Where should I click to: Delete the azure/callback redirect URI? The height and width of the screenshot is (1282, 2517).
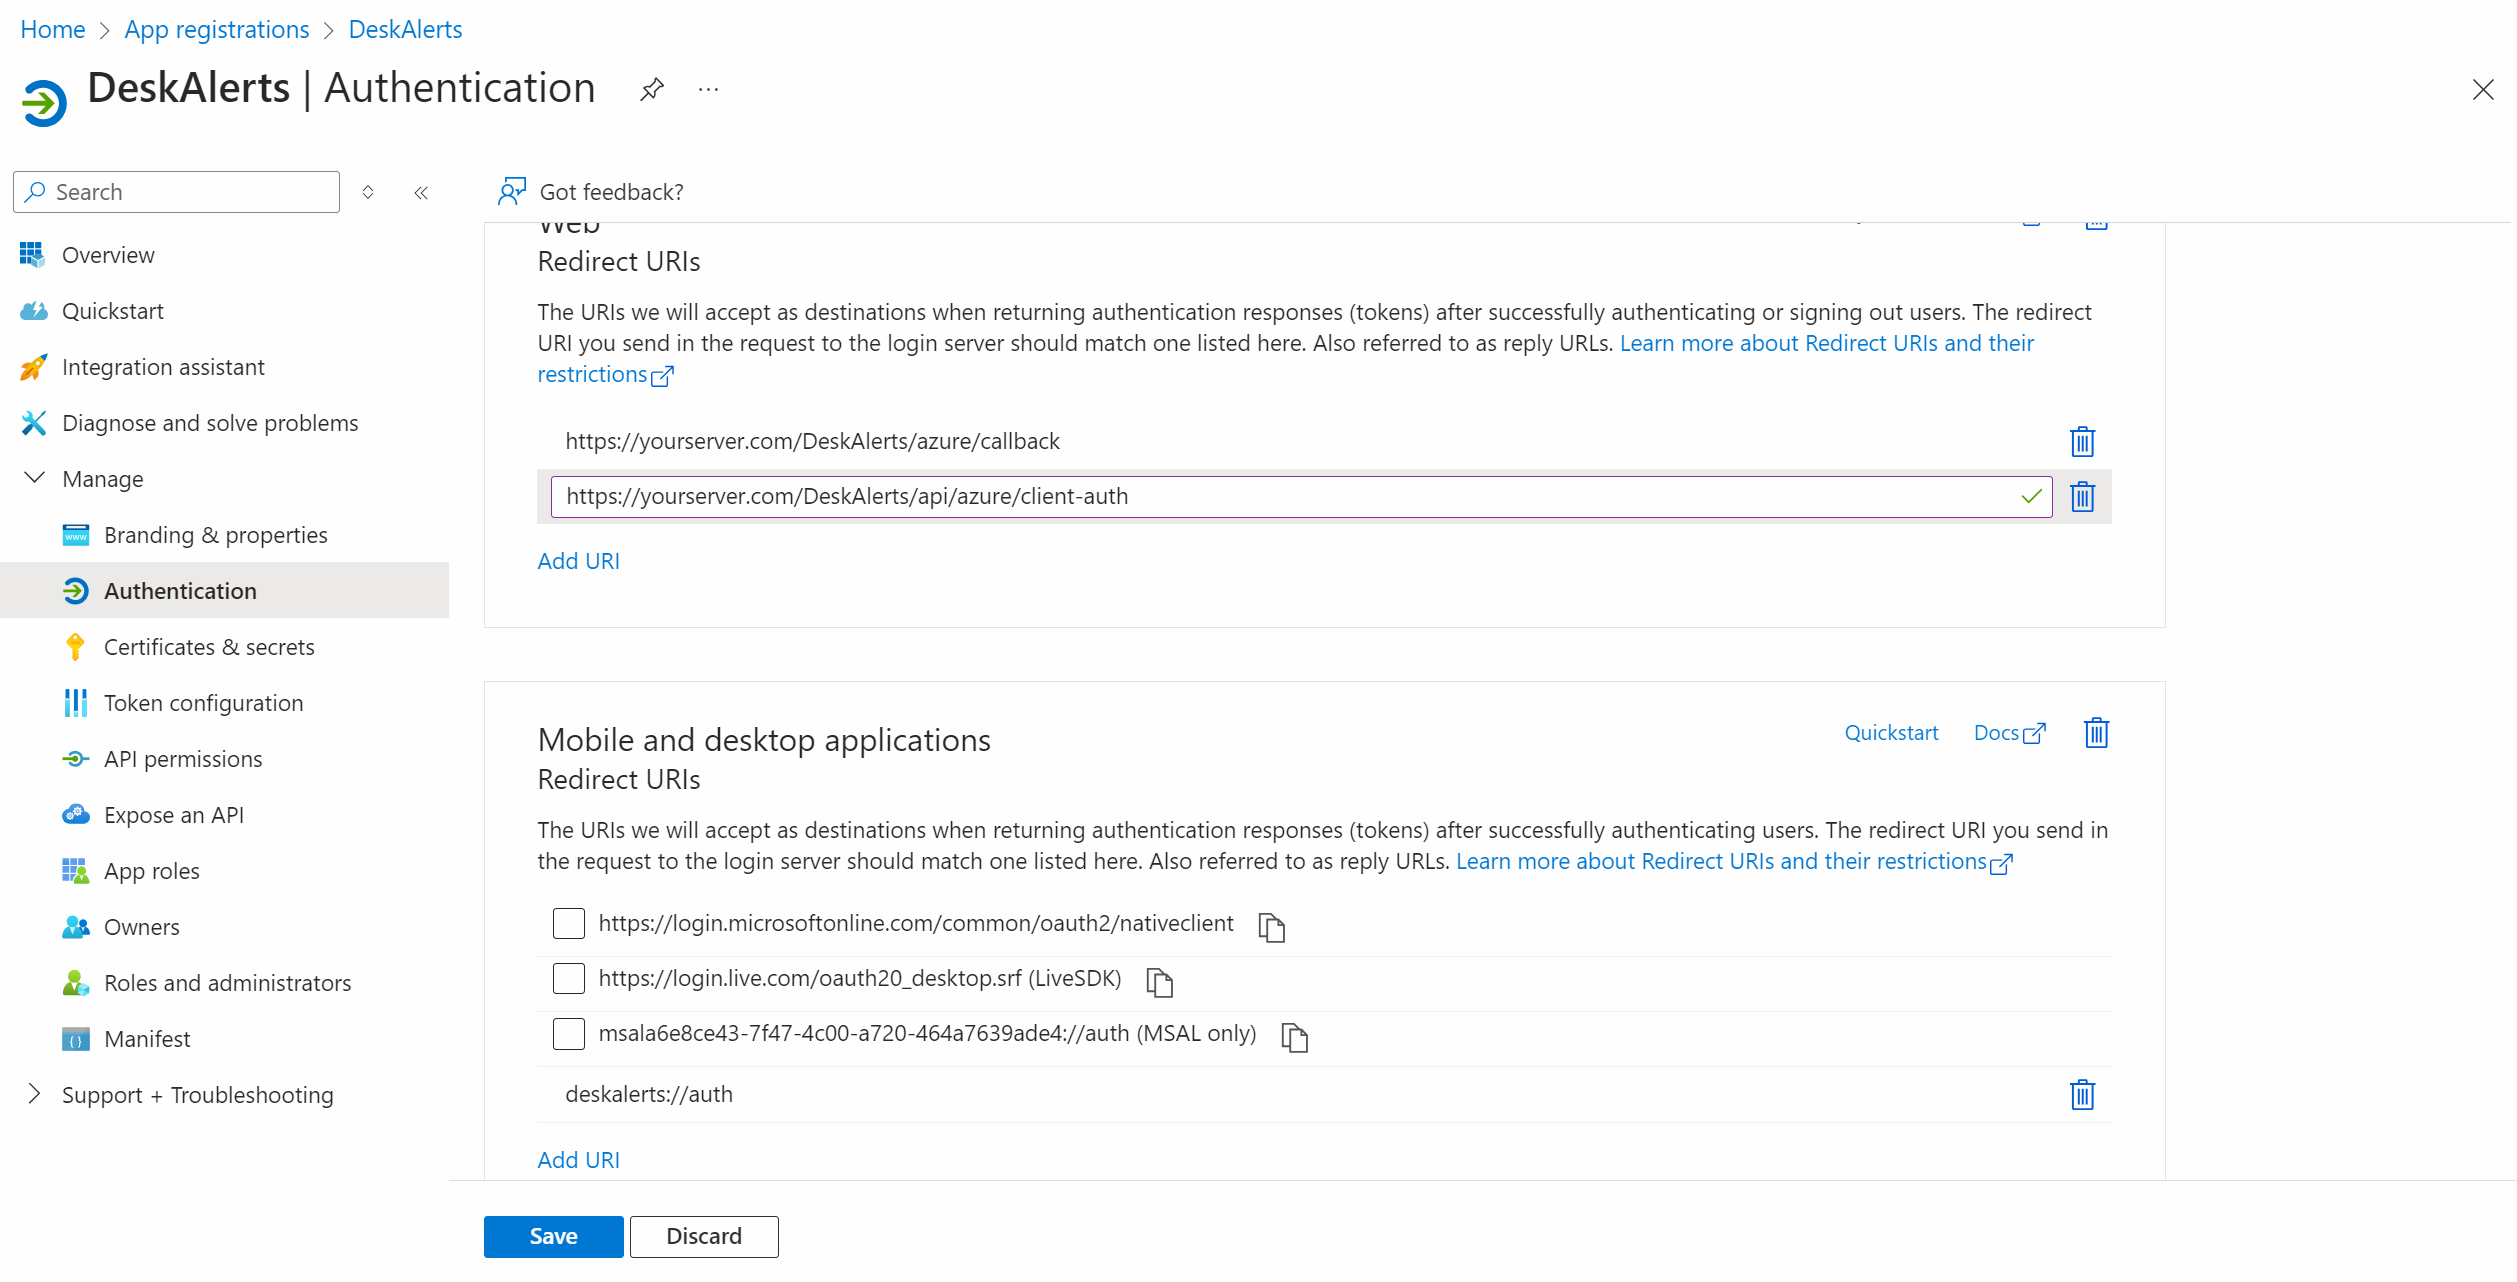coord(2082,441)
